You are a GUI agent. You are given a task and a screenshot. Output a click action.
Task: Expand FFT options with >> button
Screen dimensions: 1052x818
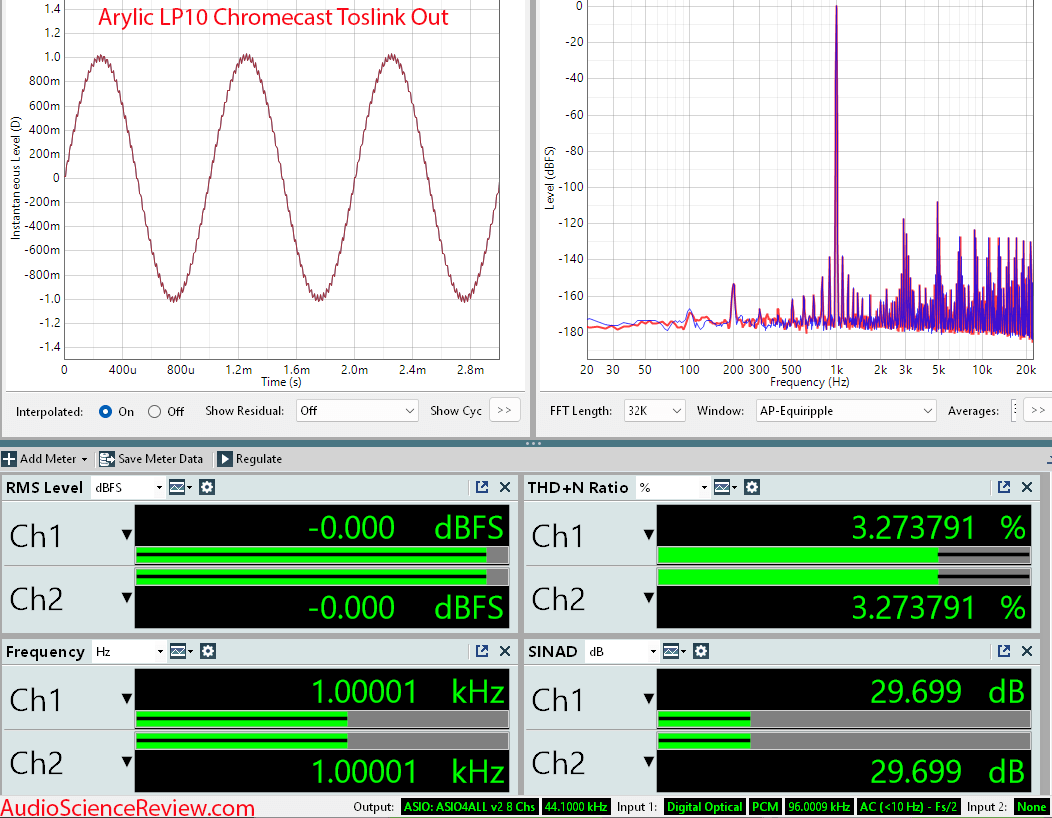[x=1037, y=410]
